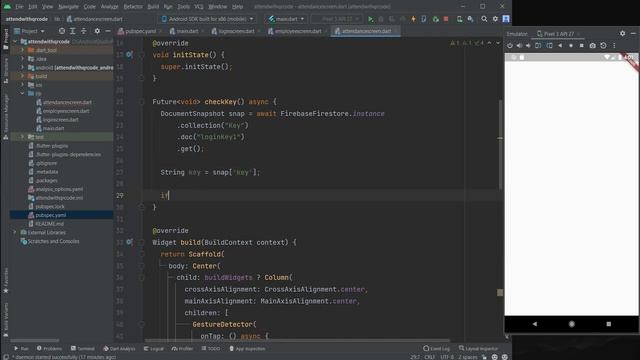Open the Terminal tool window
This screenshot has width=640, height=360.
(82, 349)
